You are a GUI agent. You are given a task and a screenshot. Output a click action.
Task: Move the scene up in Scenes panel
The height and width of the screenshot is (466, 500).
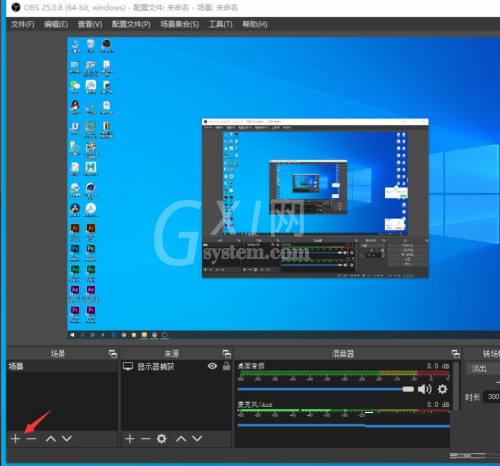click(x=51, y=439)
